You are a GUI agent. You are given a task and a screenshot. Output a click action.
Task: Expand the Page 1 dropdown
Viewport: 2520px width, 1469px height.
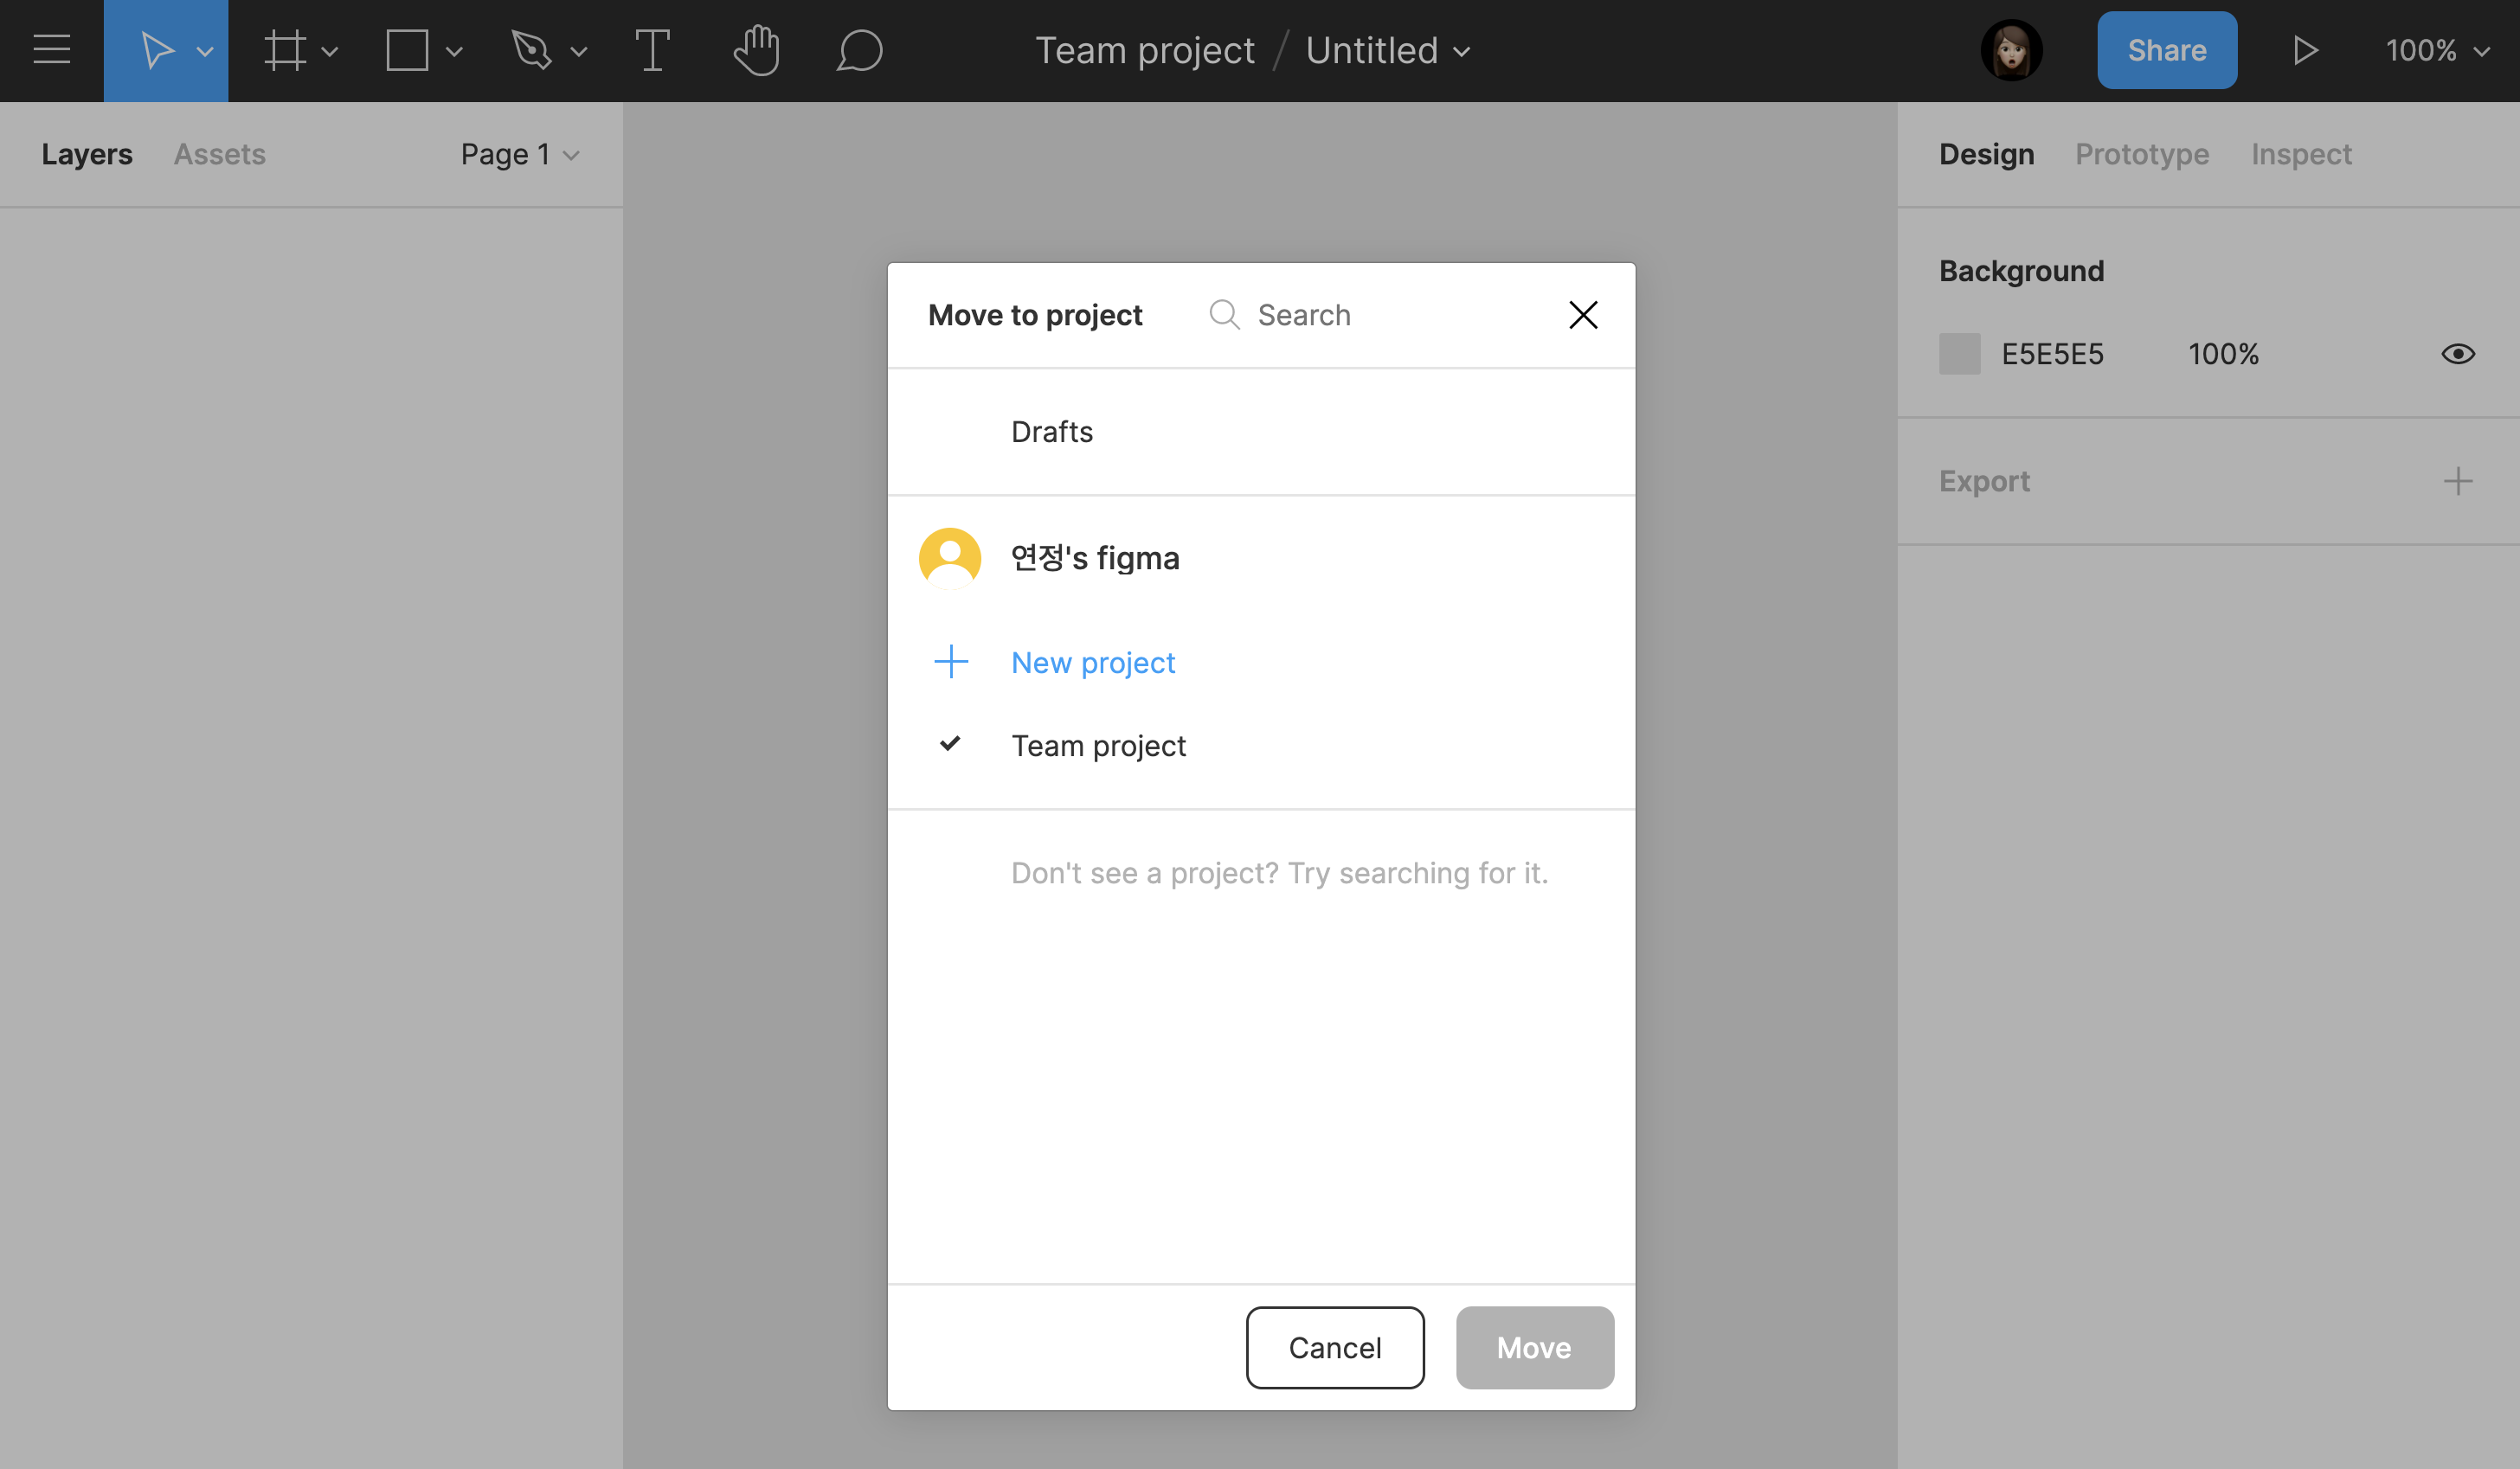[519, 154]
